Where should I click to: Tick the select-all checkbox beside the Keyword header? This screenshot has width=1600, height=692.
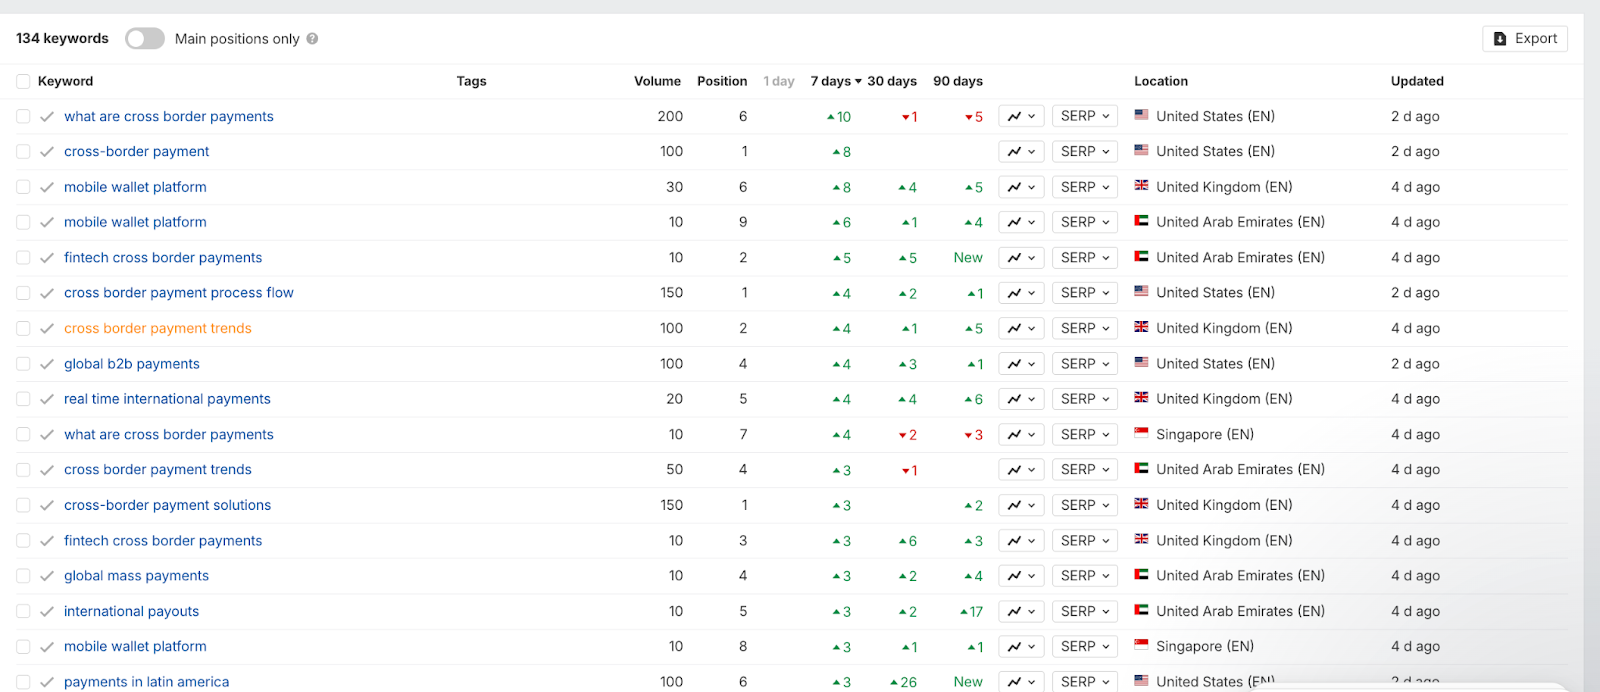[x=23, y=81]
